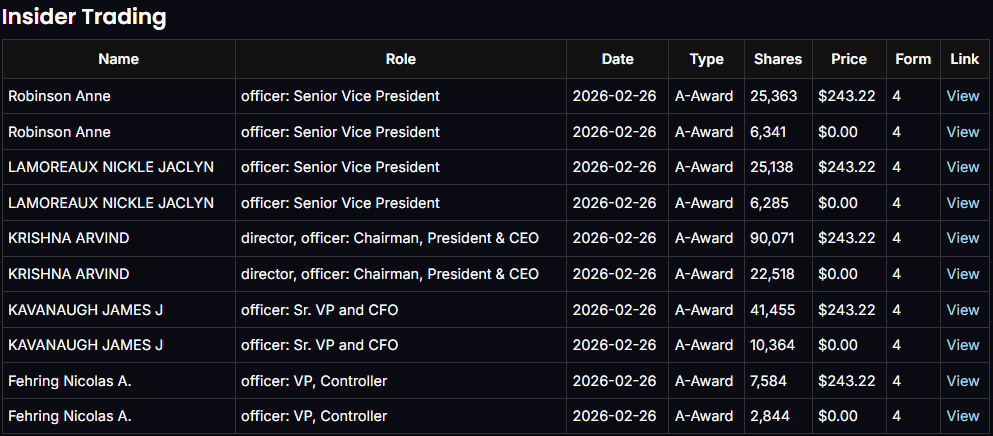Viewport: 993px width, 436px height.
Task: Click the Price column header
Action: [849, 59]
